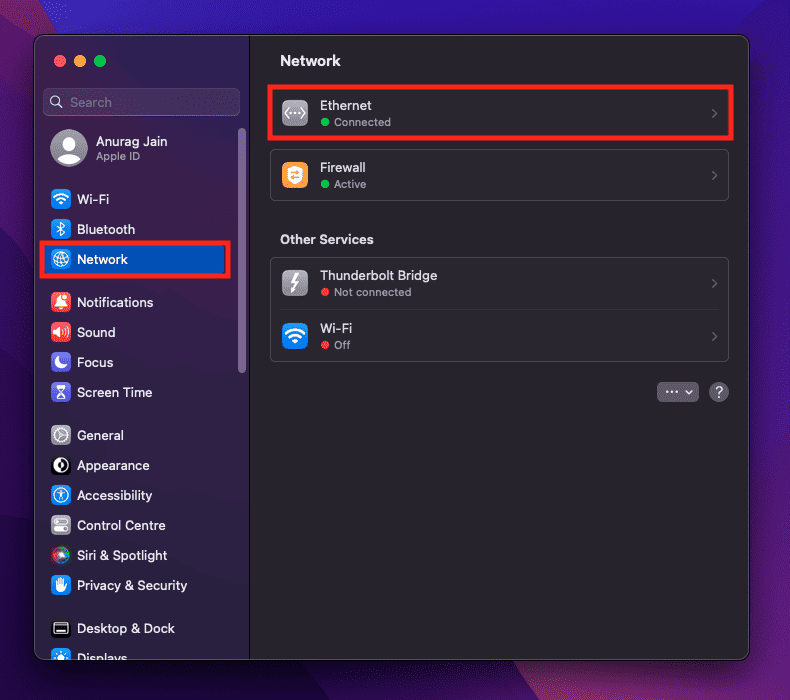Open the ellipsis actions dropdown menu
The image size is (790, 700).
678,392
